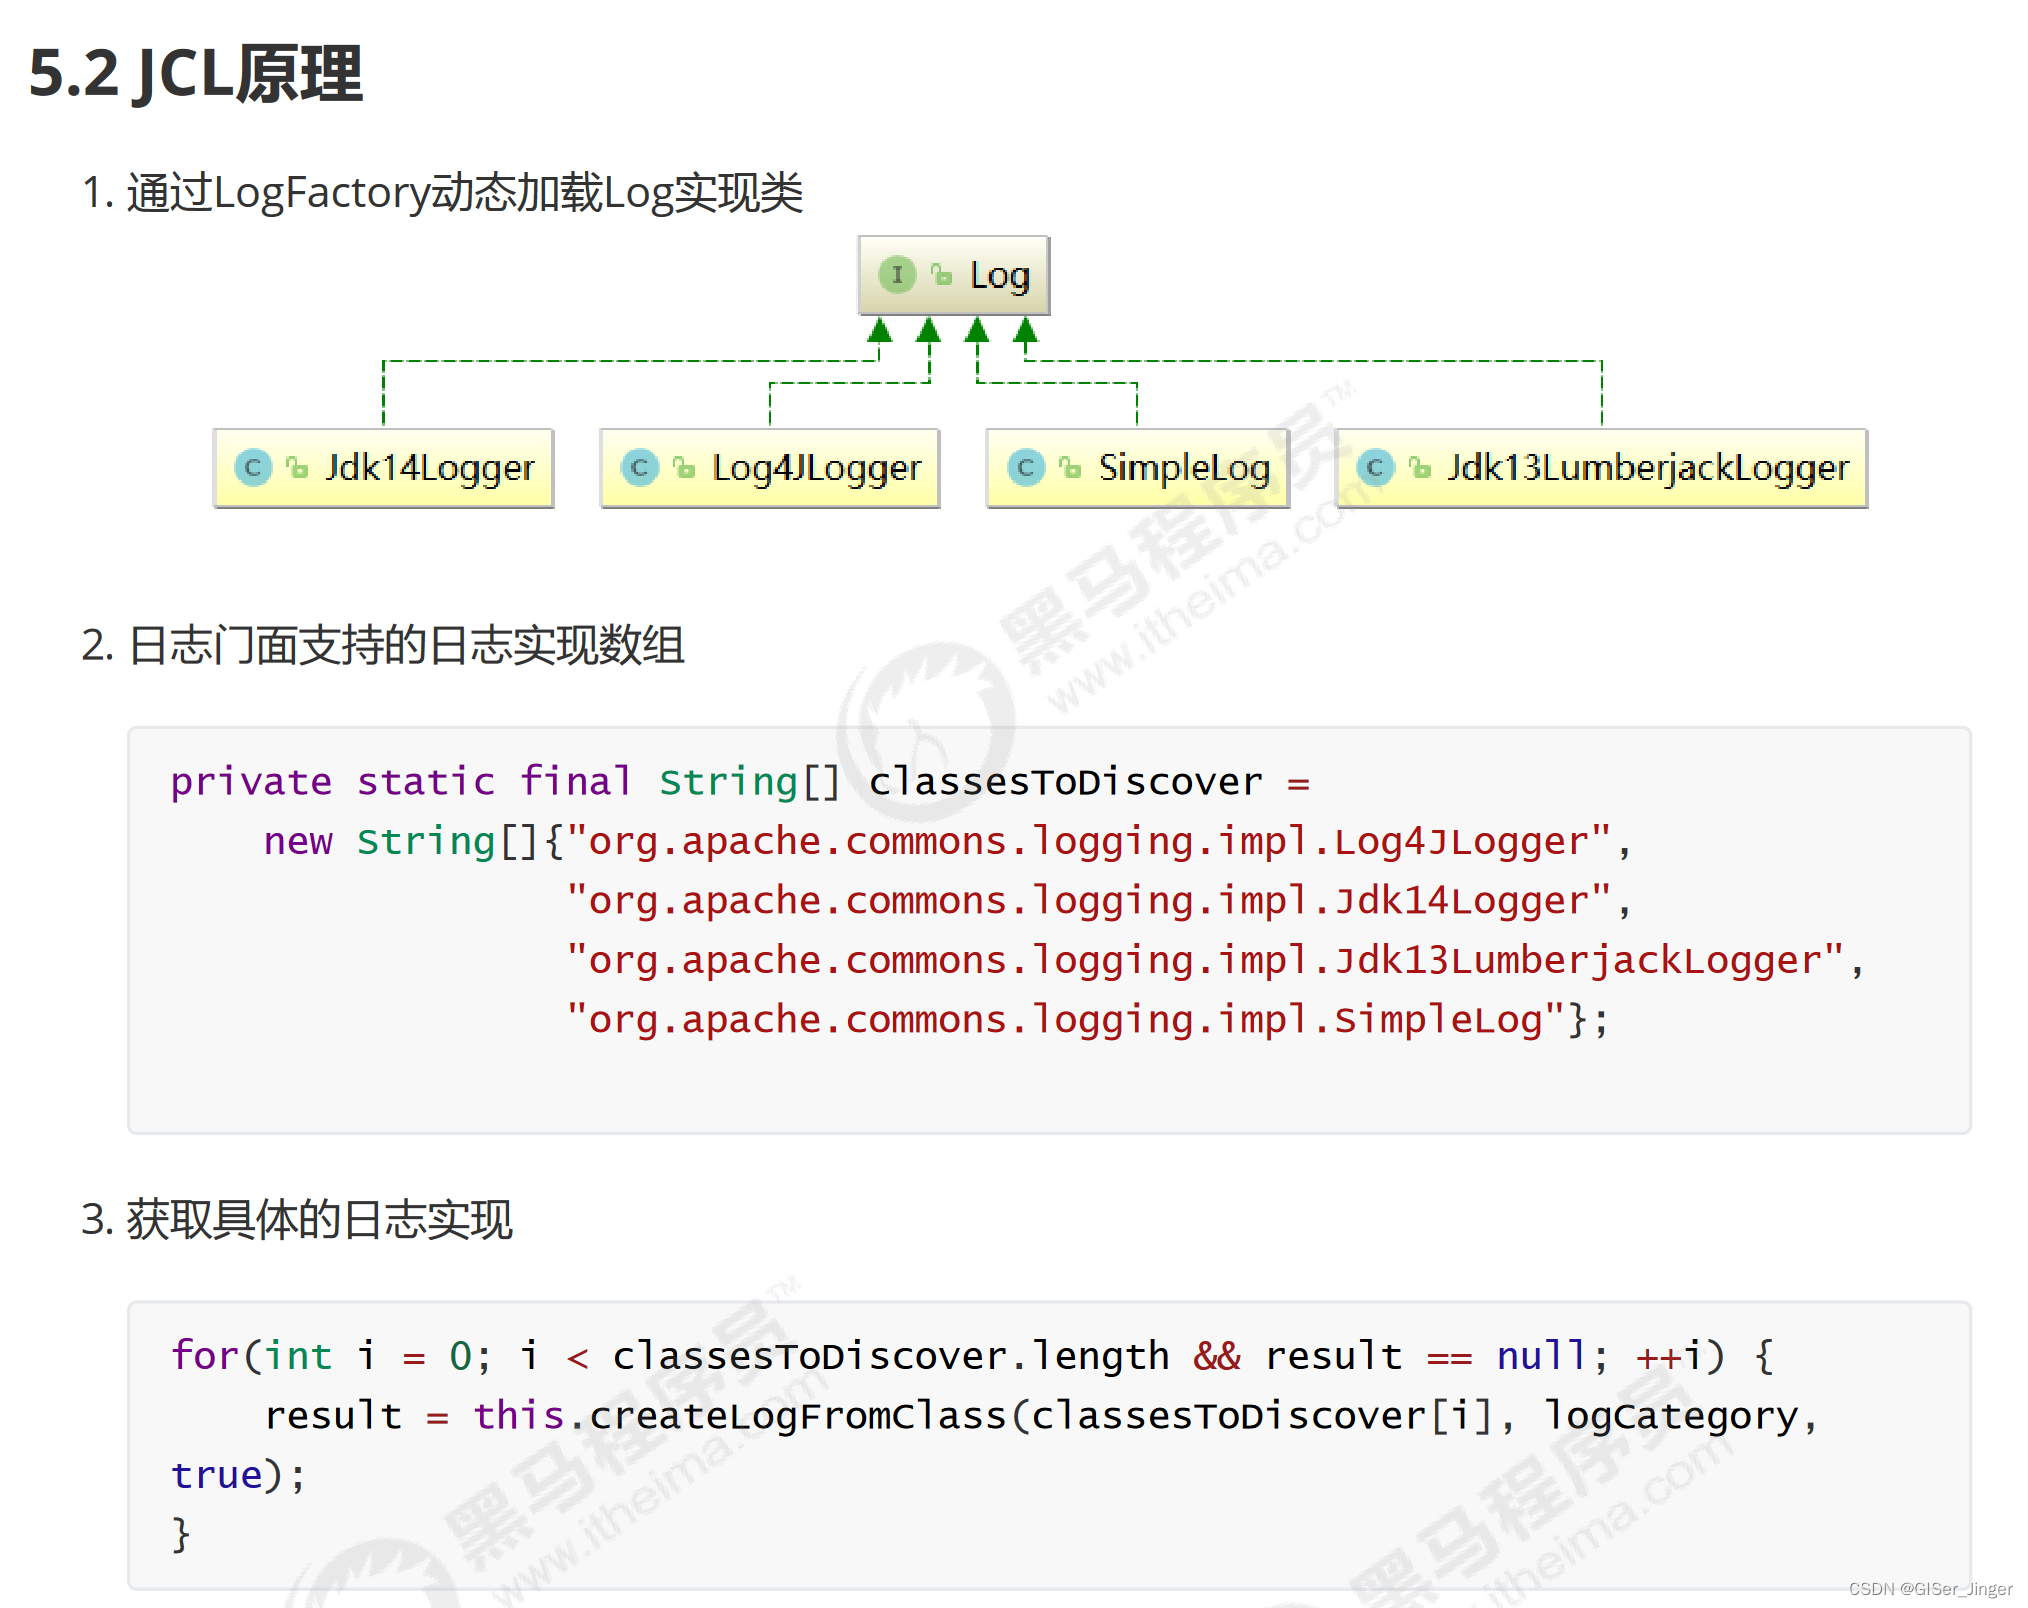Click the 'true);' line in the code
2028x1608 pixels.
click(x=238, y=1475)
